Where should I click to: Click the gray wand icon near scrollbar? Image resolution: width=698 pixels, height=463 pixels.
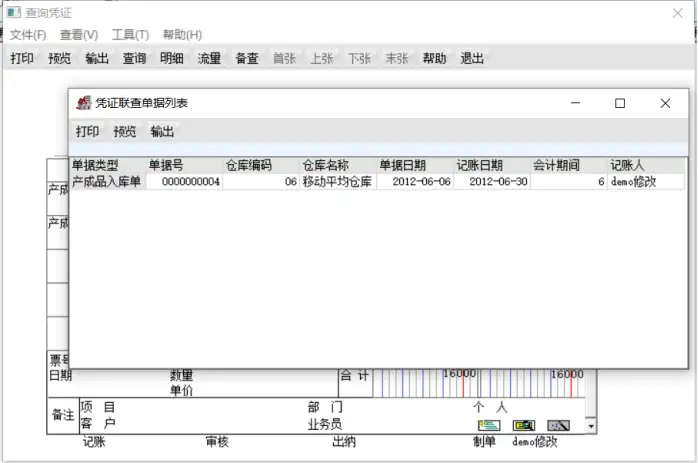click(x=558, y=426)
